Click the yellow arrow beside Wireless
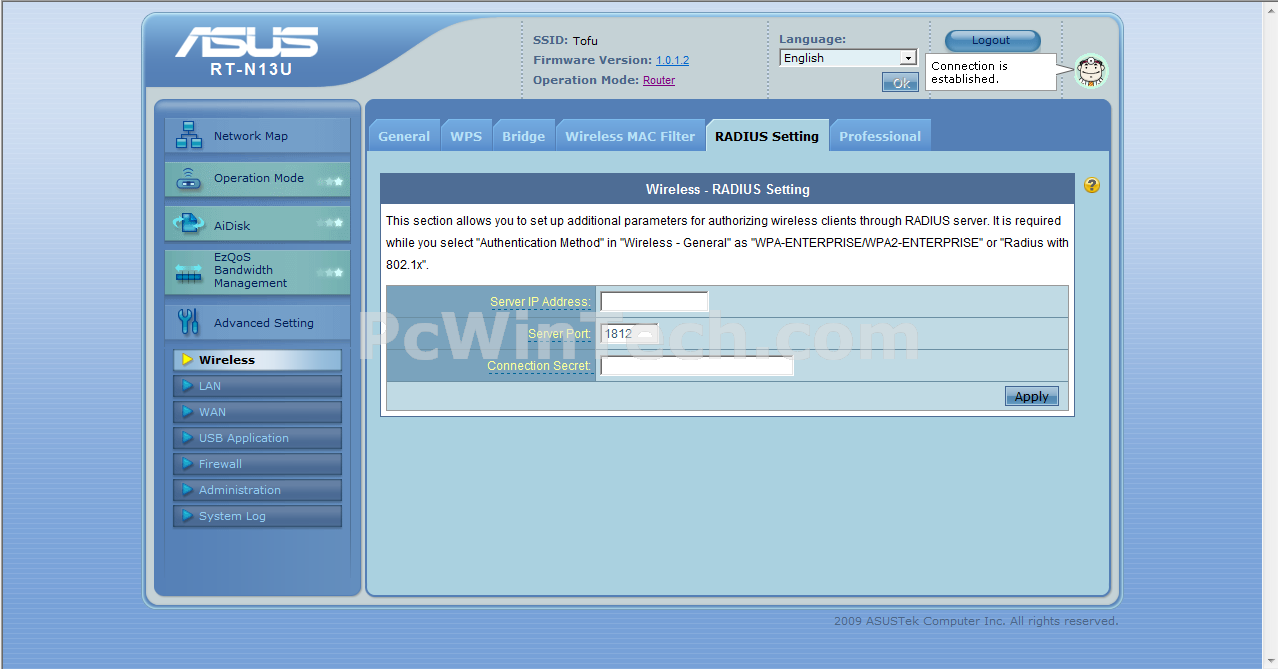 pos(187,360)
